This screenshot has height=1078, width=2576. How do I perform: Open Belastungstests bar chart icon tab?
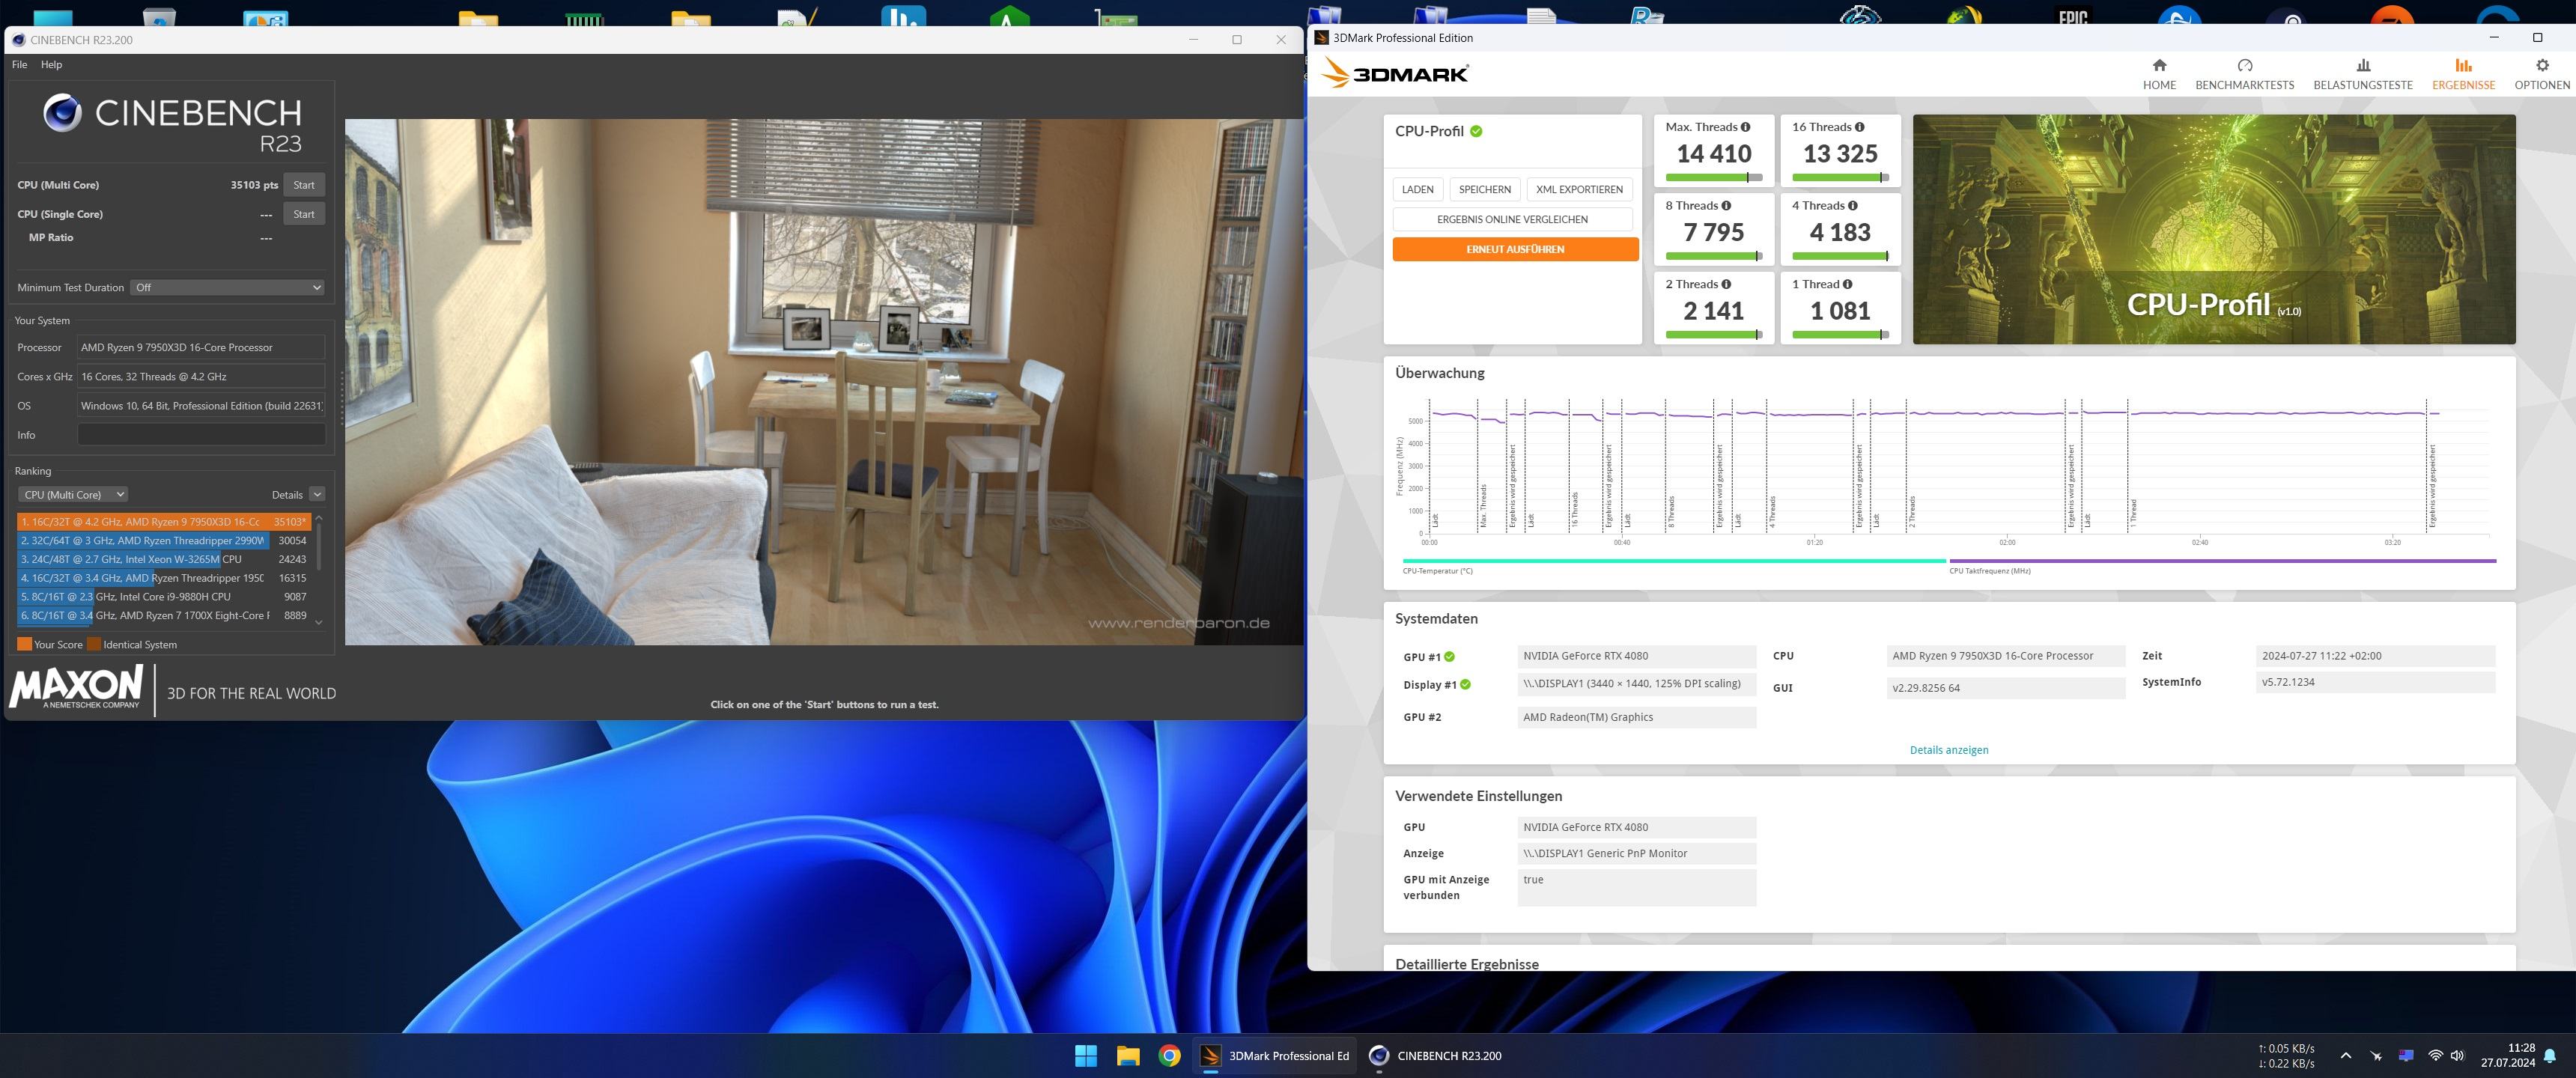[2362, 75]
